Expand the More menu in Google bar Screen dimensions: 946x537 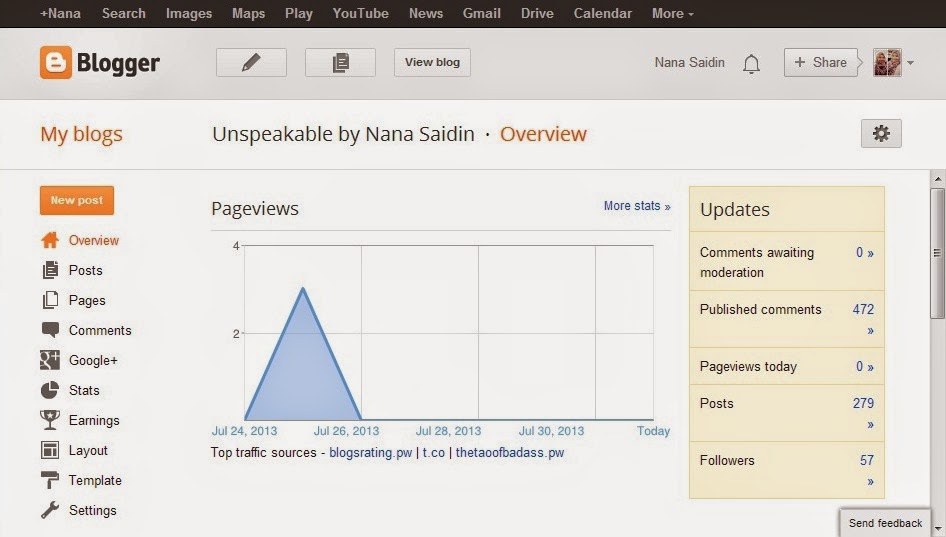coord(672,13)
